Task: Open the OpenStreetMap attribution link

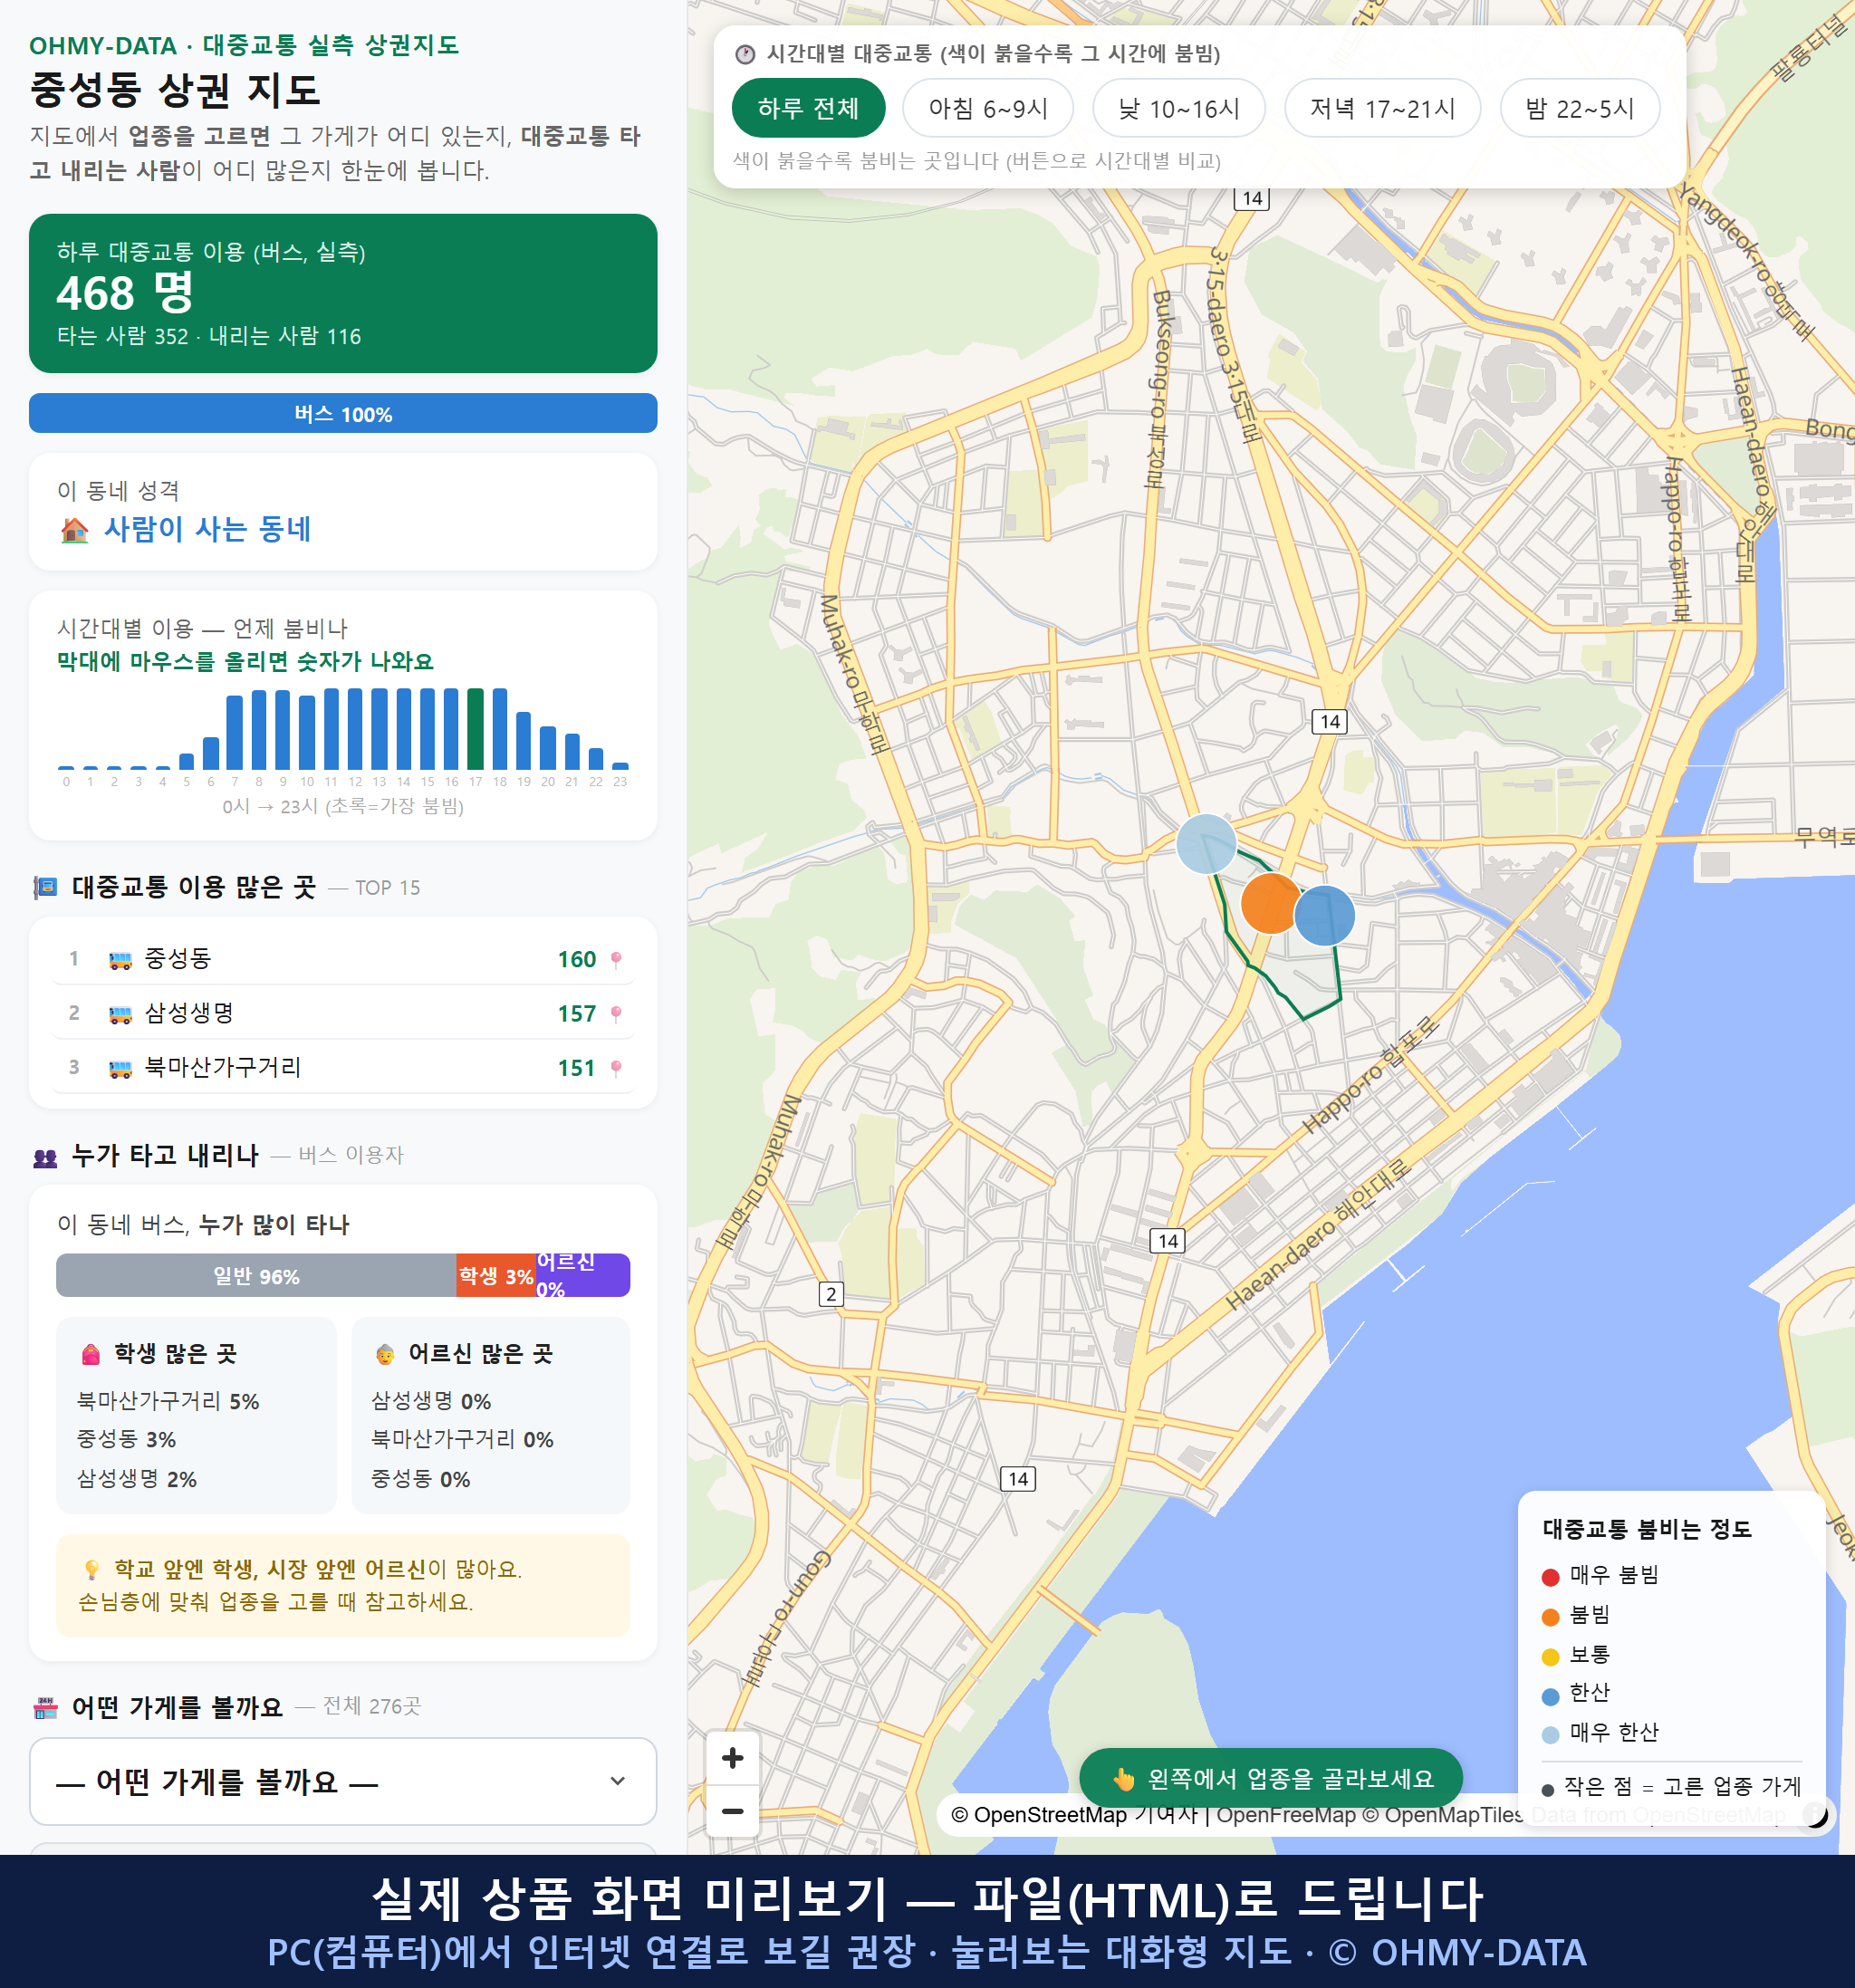Action: coord(1039,1815)
